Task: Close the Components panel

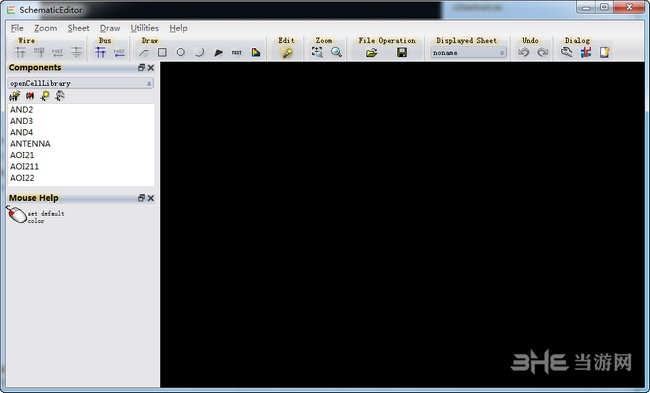Action: [151, 68]
